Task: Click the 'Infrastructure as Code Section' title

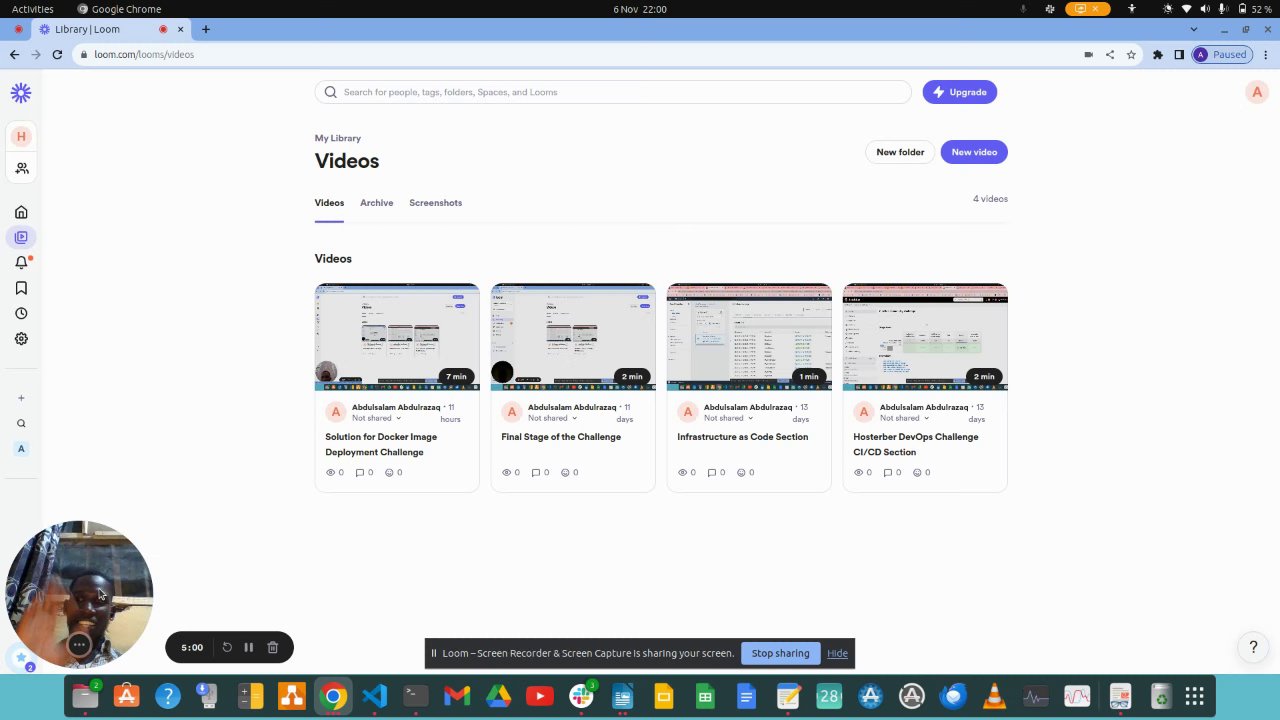Action: coord(742,437)
